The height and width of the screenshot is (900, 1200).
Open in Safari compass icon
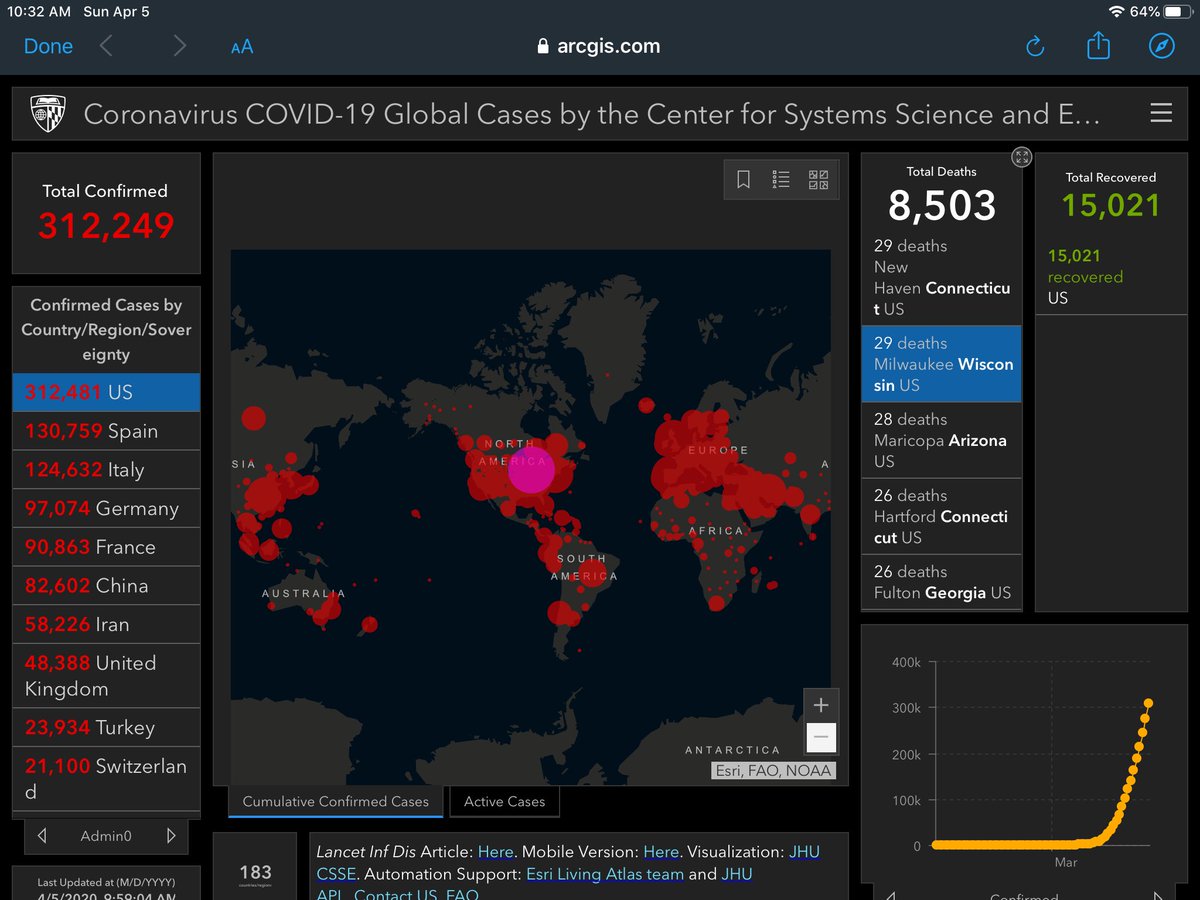(1161, 46)
